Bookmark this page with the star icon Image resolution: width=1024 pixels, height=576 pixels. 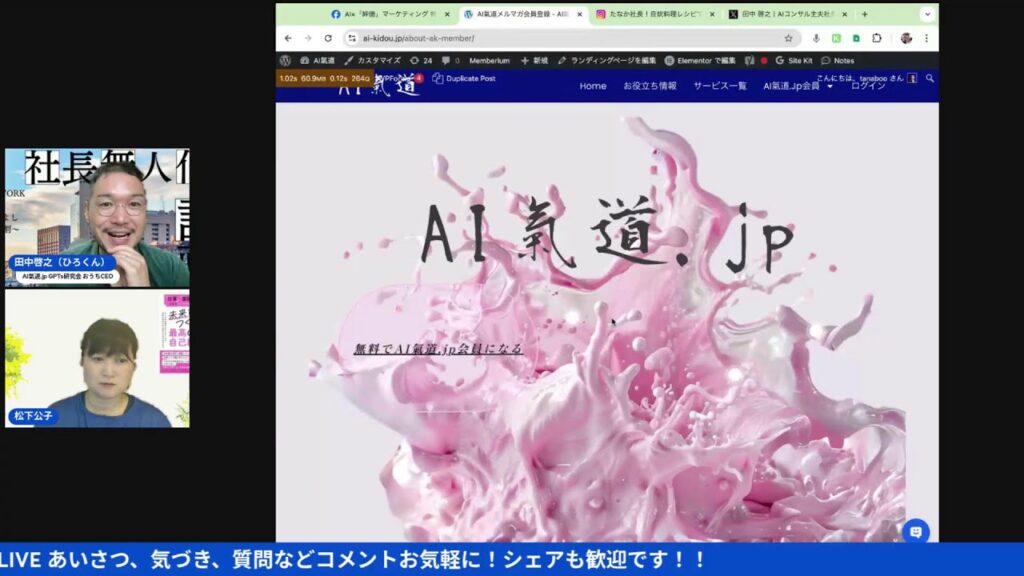[788, 38]
